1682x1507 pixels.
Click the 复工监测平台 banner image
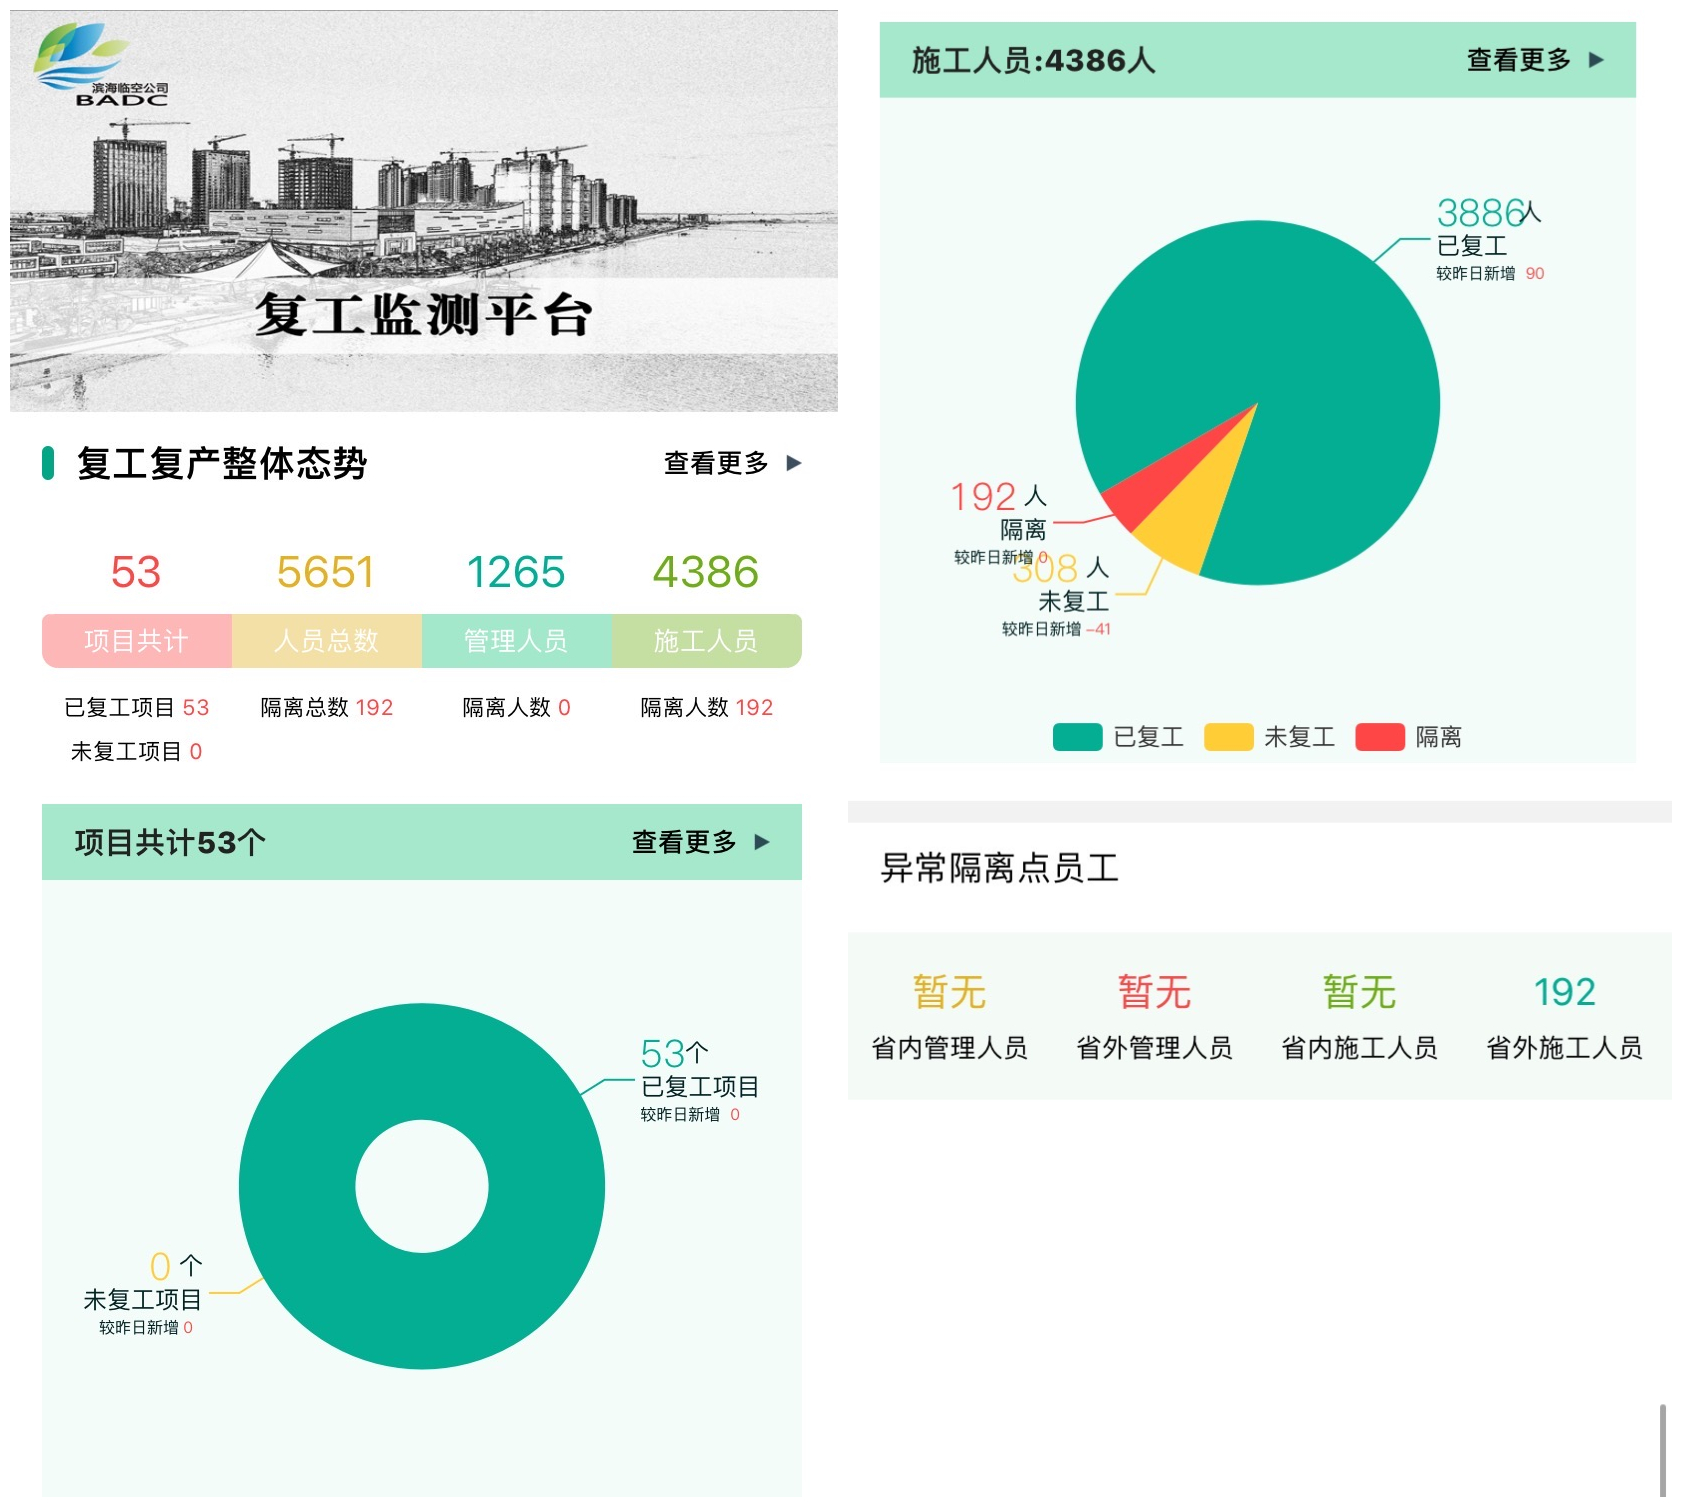click(x=424, y=211)
